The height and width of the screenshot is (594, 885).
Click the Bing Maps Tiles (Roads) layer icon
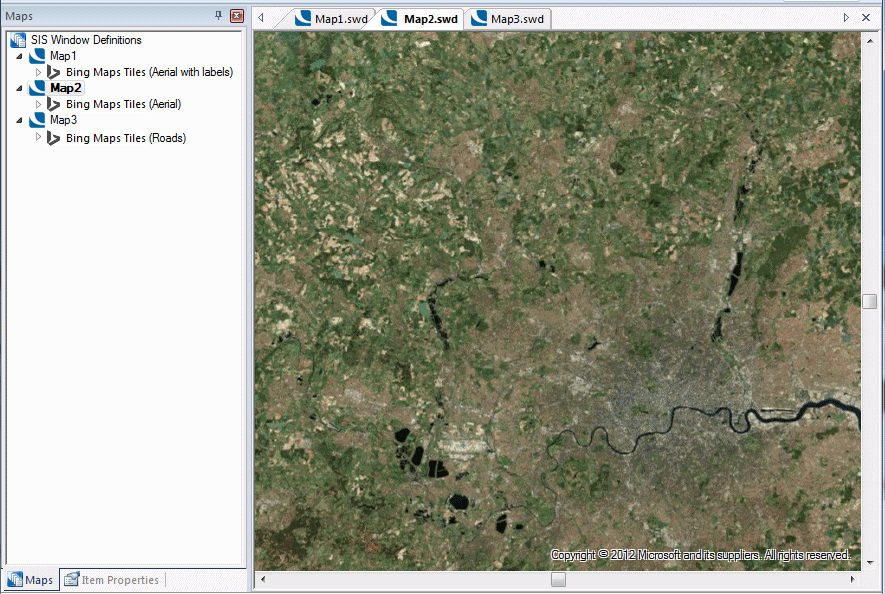53,137
